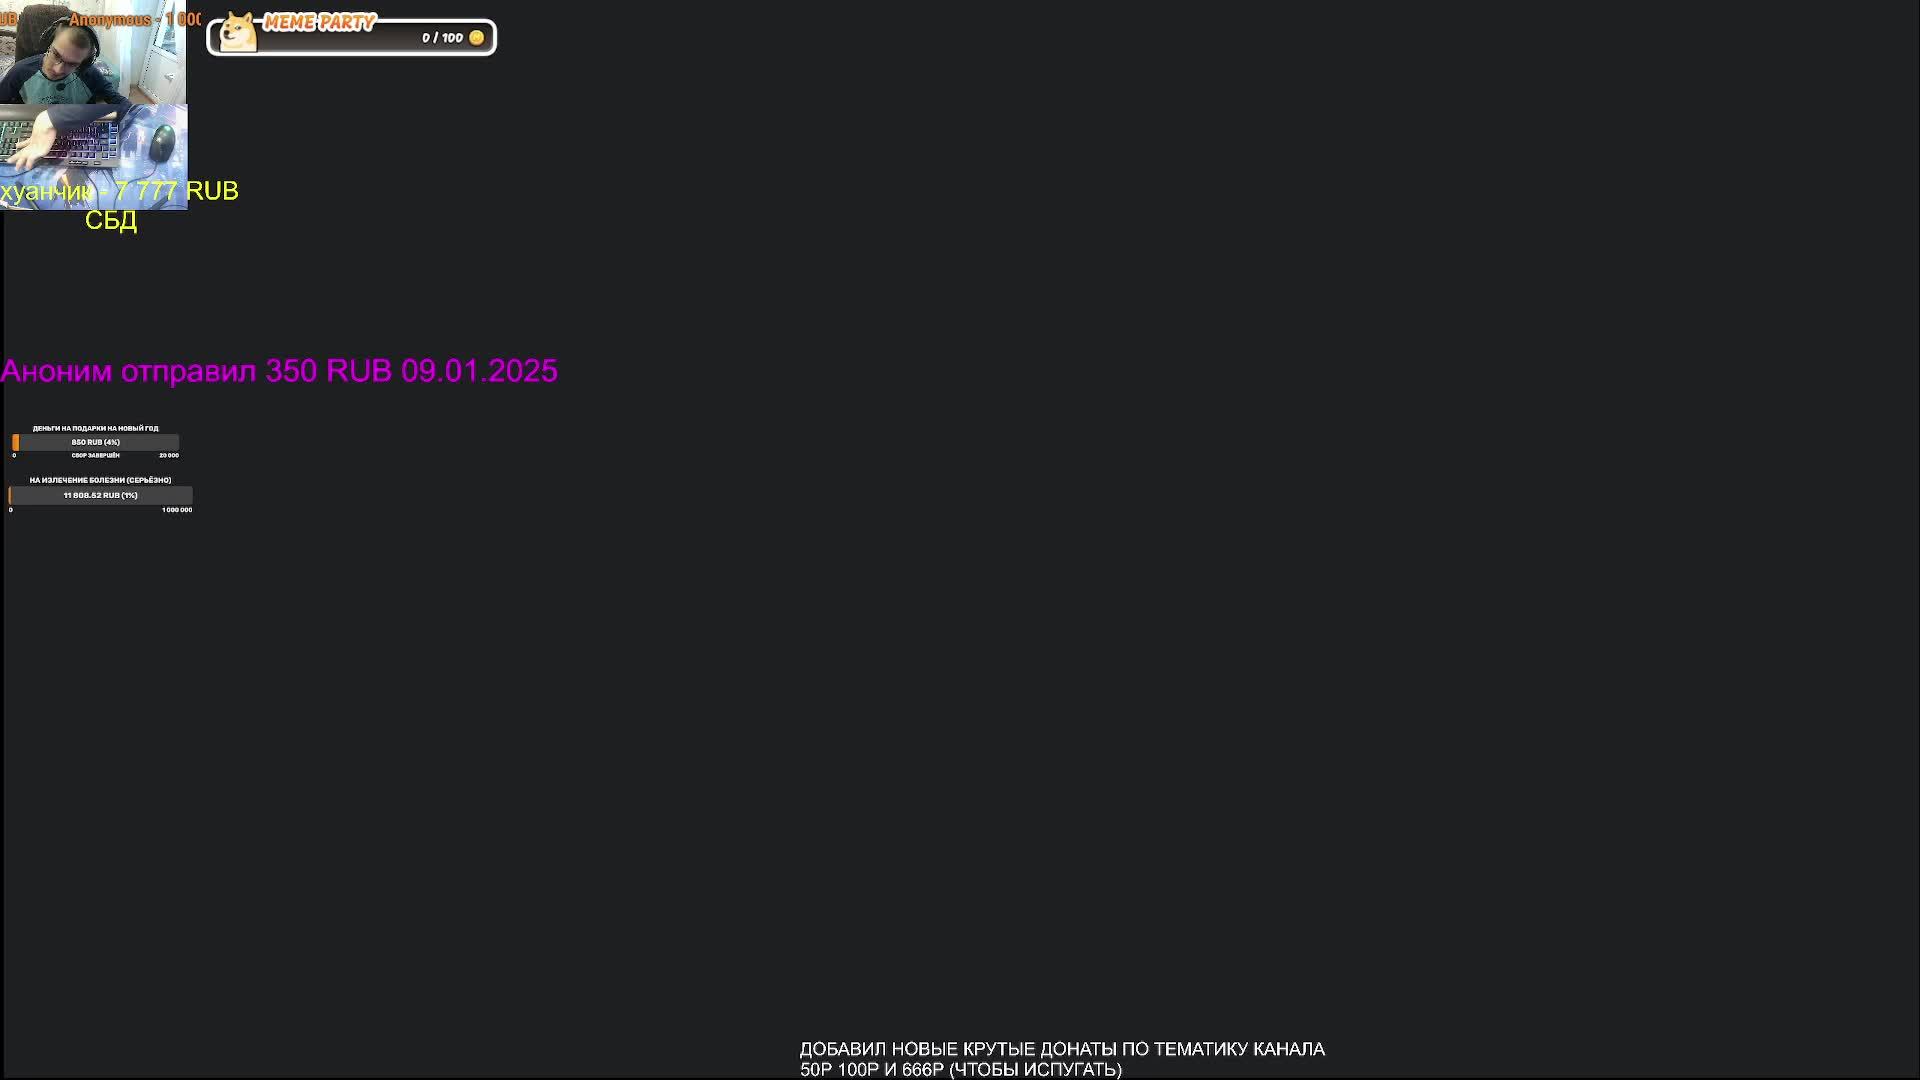The image size is (1920, 1080).
Task: Click the MEME PARTY title text
Action: [319, 22]
